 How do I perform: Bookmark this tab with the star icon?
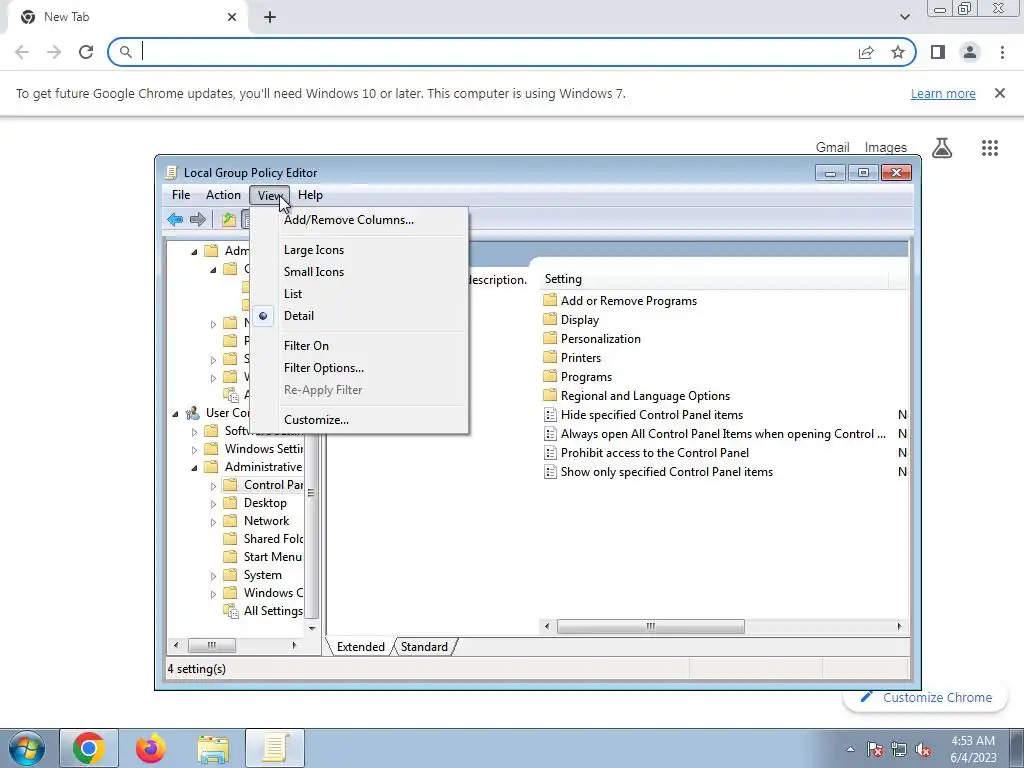pos(898,52)
